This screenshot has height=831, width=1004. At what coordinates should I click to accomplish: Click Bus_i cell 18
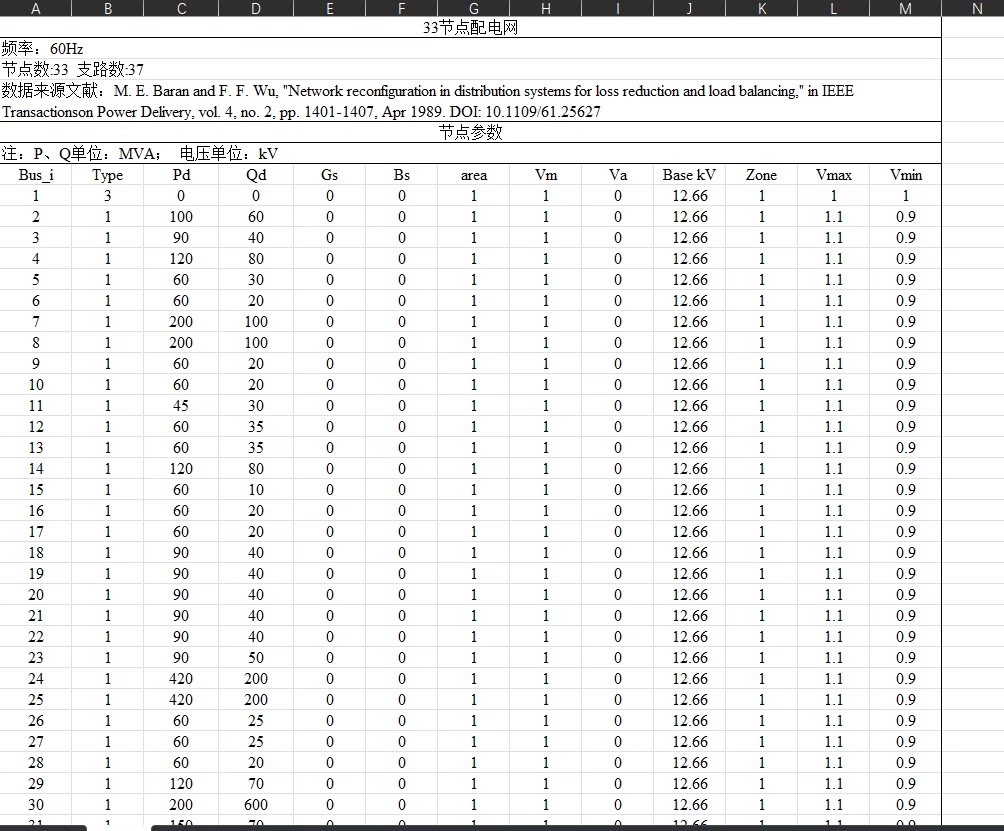point(36,553)
